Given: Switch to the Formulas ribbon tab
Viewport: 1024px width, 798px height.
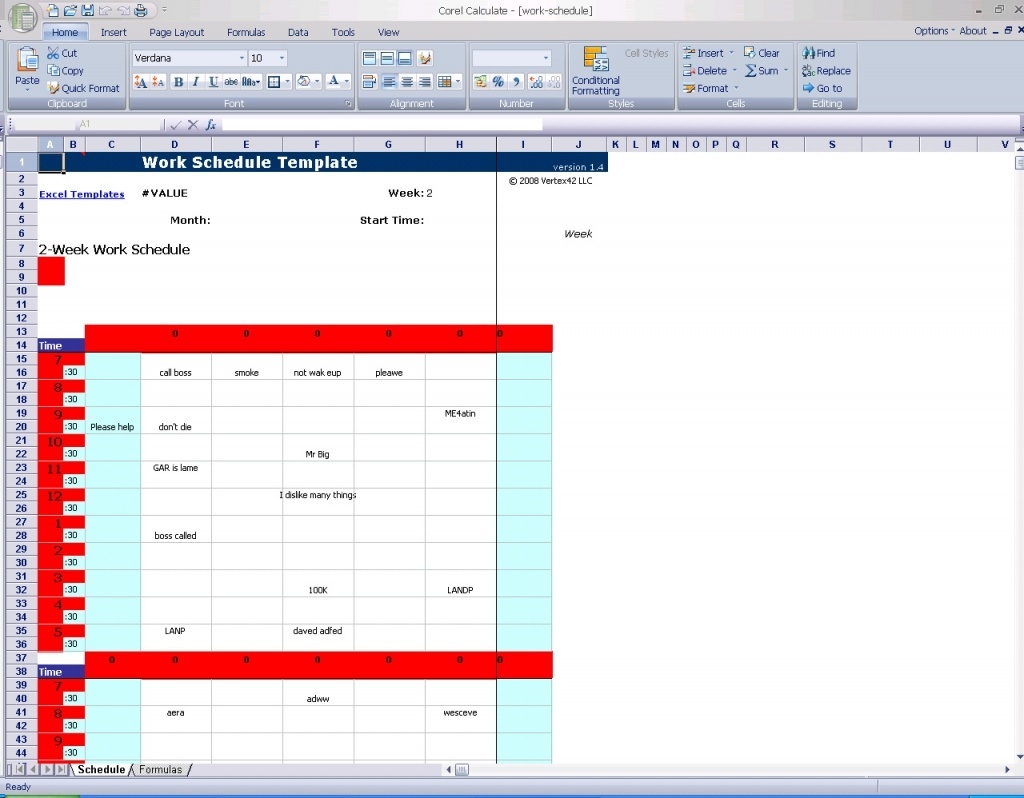Looking at the screenshot, I should click(x=246, y=31).
